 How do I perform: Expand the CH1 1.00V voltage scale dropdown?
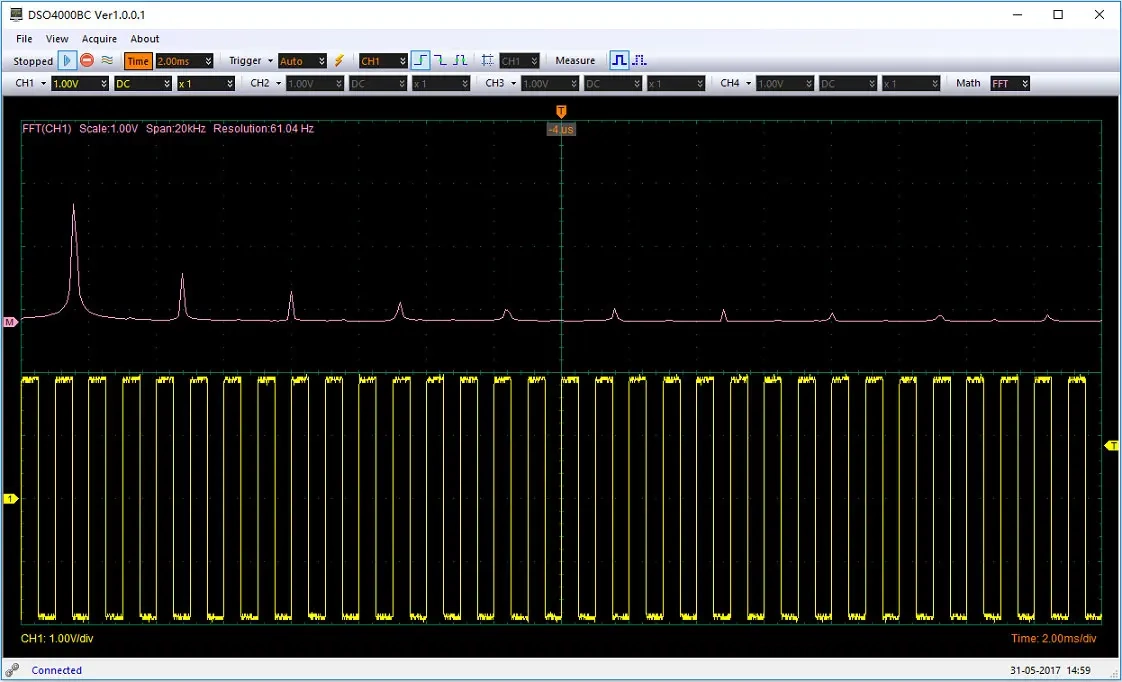[80, 84]
